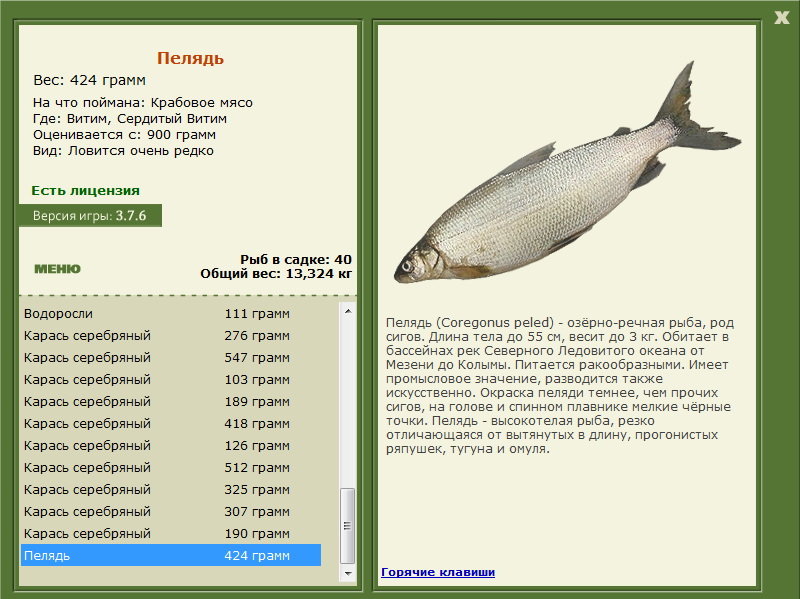
Task: Click 'Где: Витим, Сердитый Витим' text
Action: [x=130, y=119]
